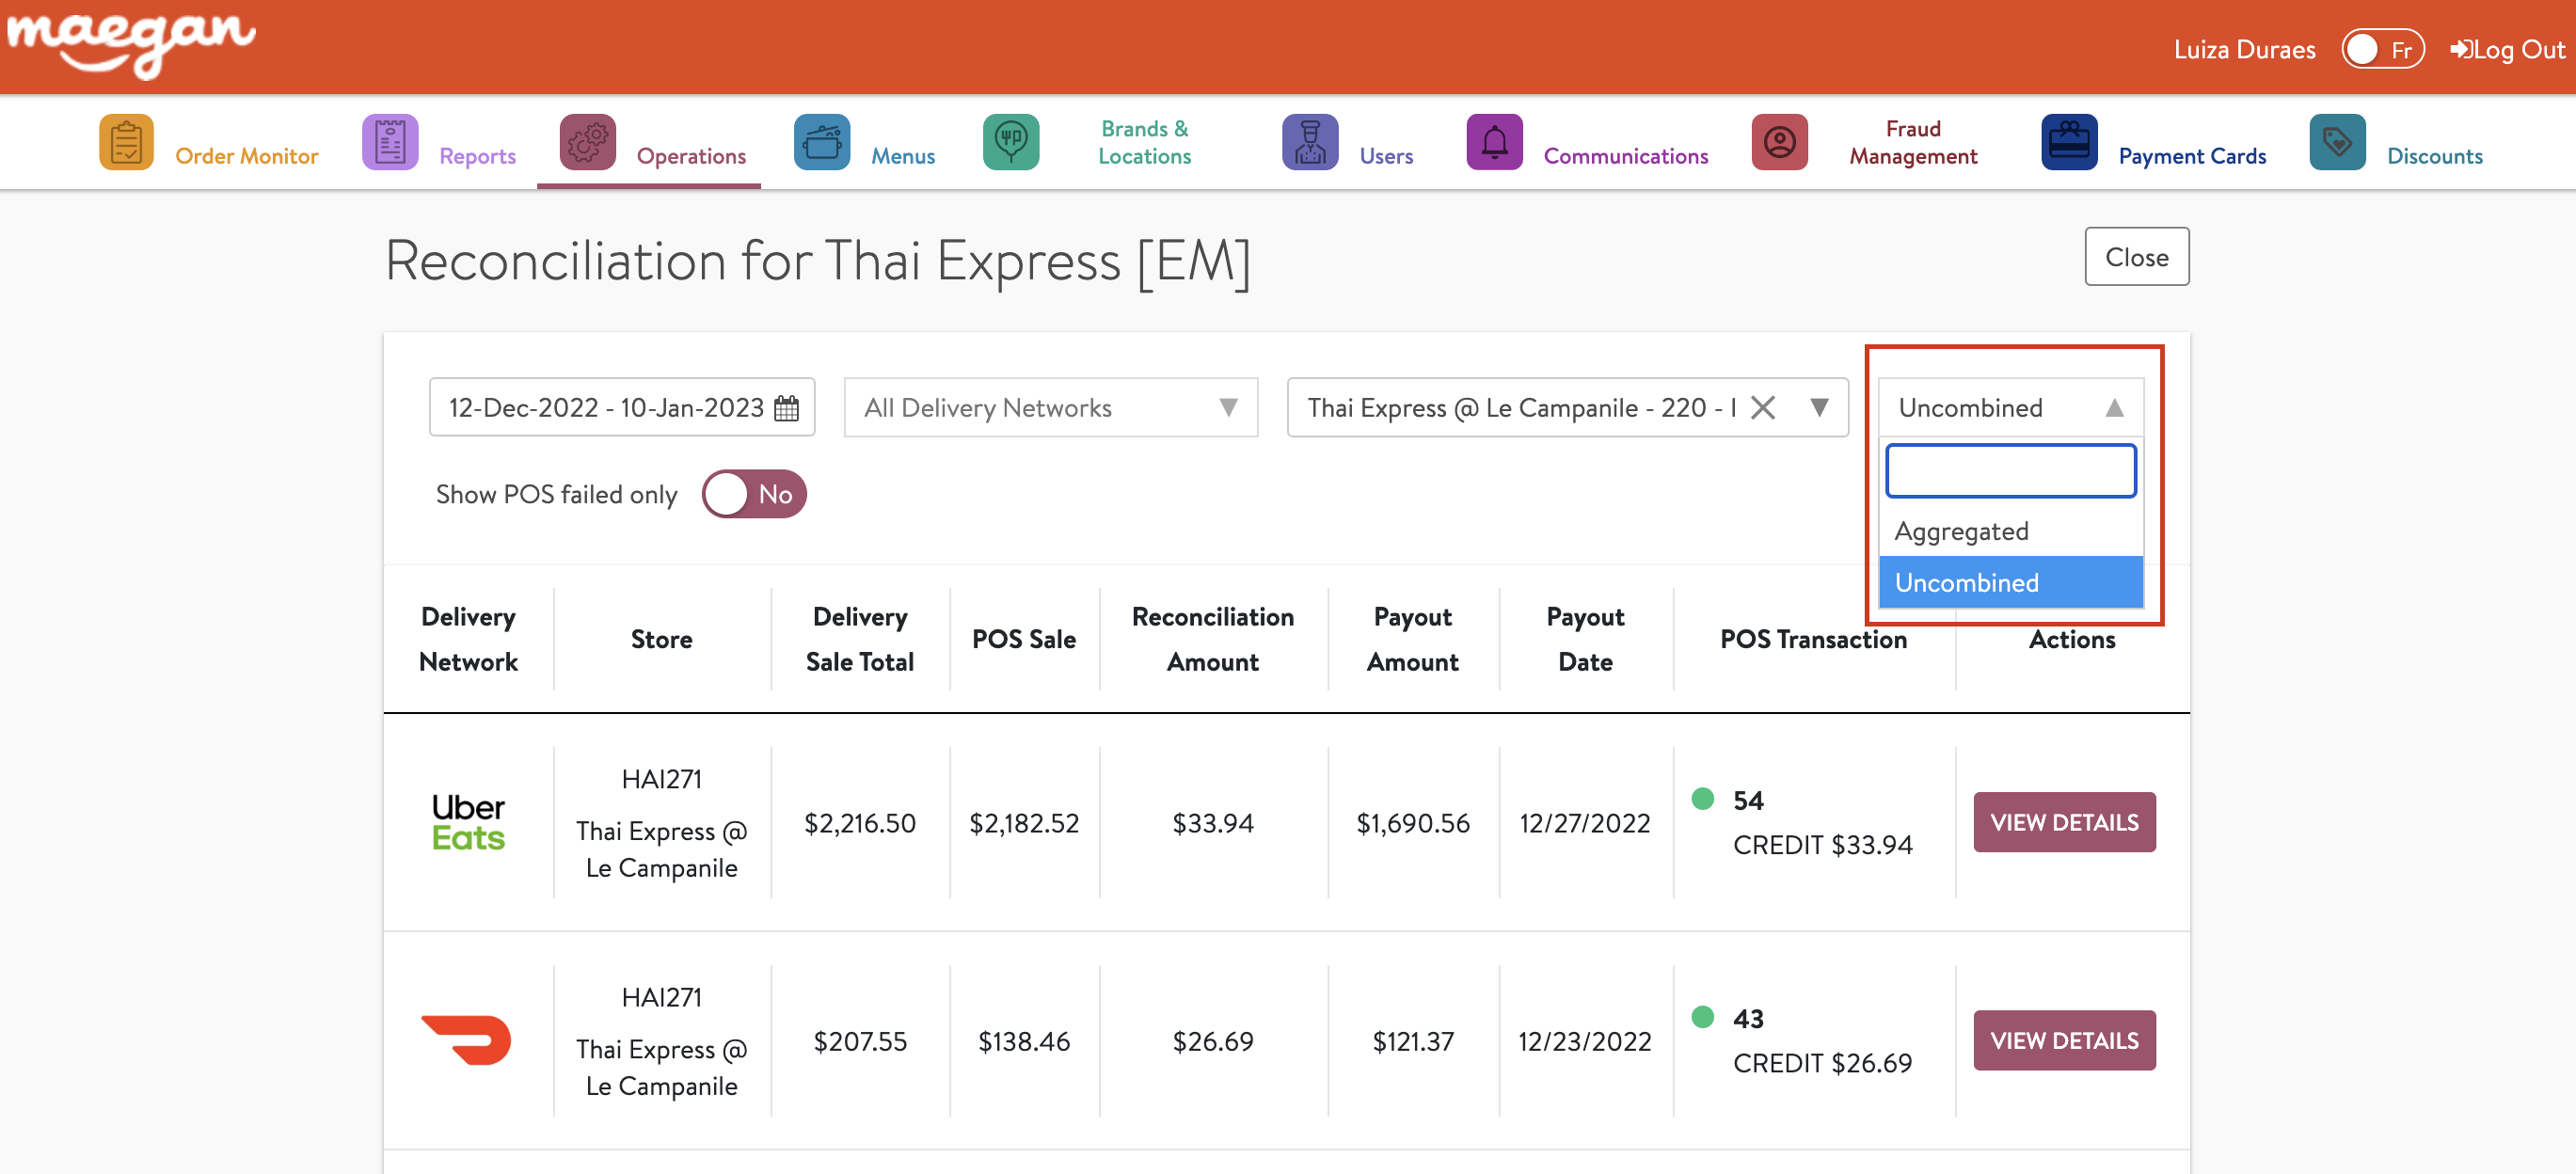Click the Brands & Locations fork icon
This screenshot has height=1174, width=2576.
(1010, 143)
